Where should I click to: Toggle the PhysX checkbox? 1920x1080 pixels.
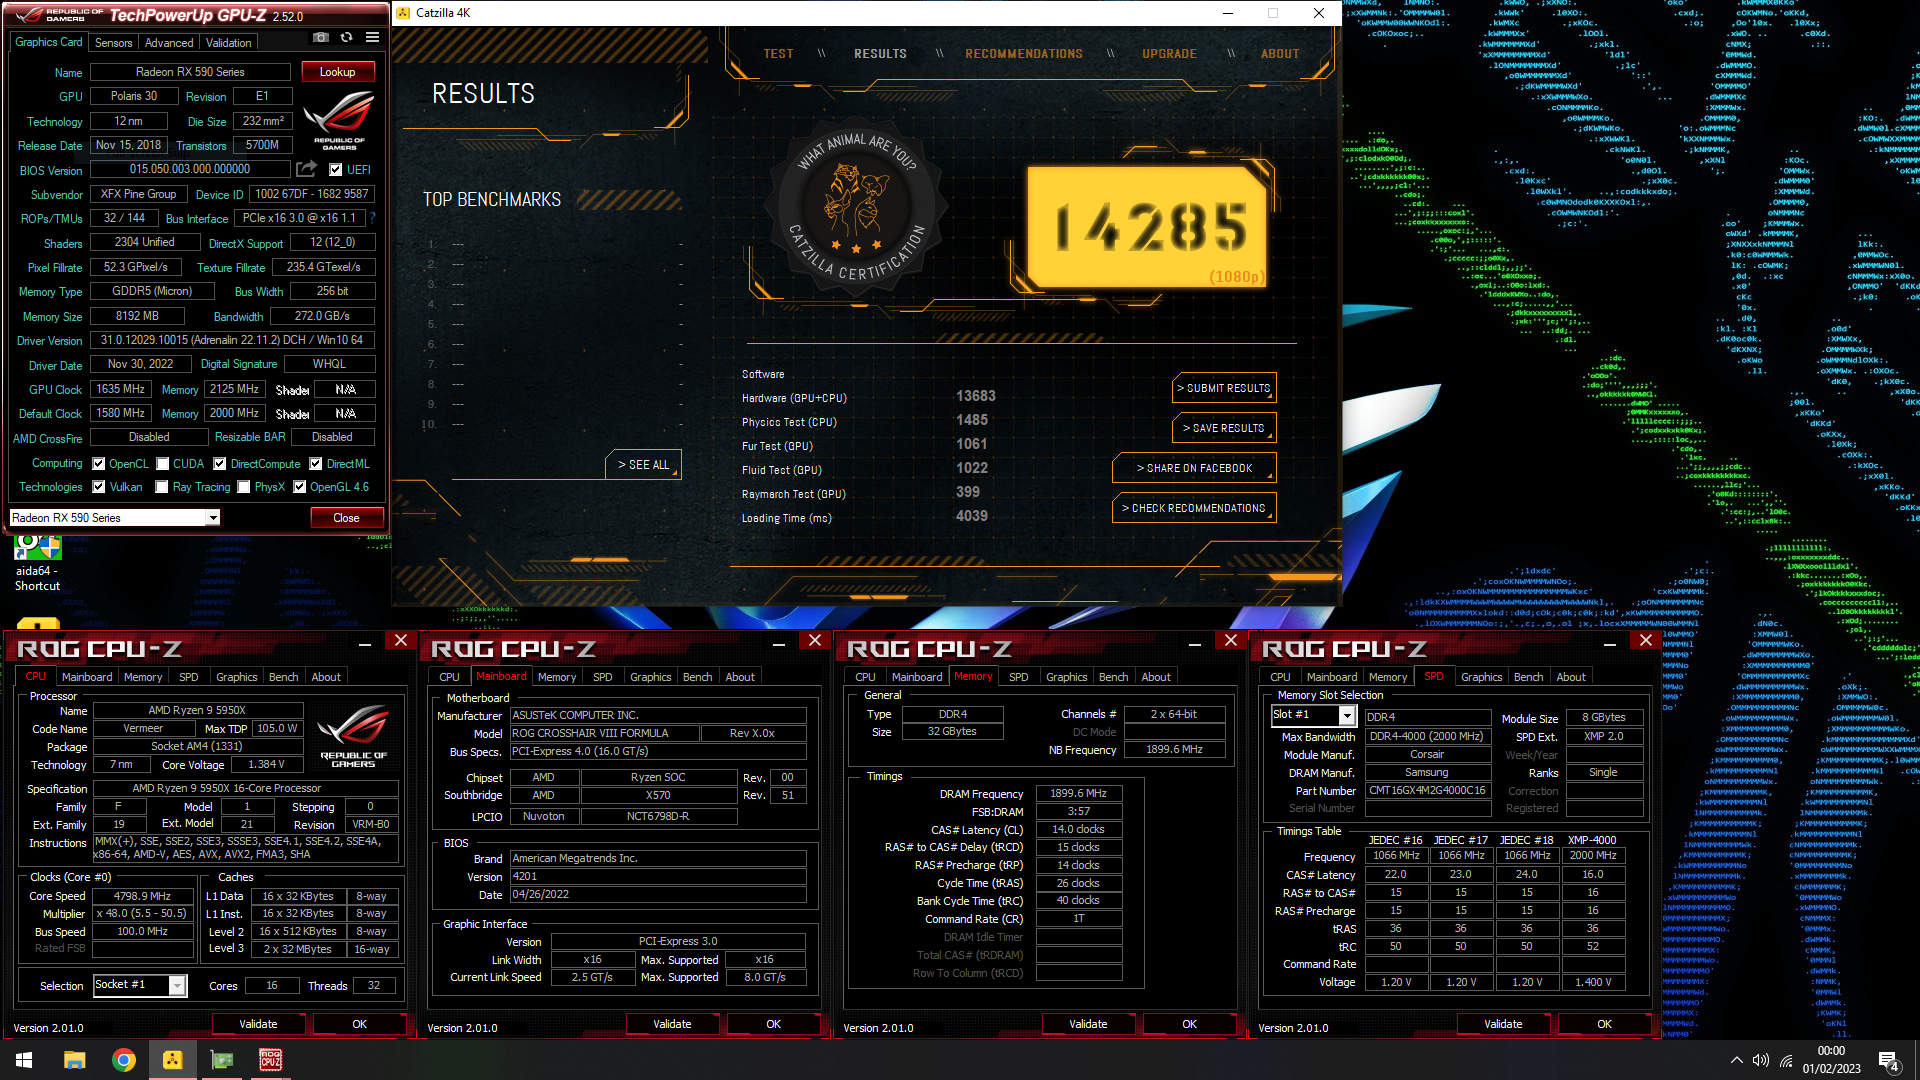click(244, 487)
